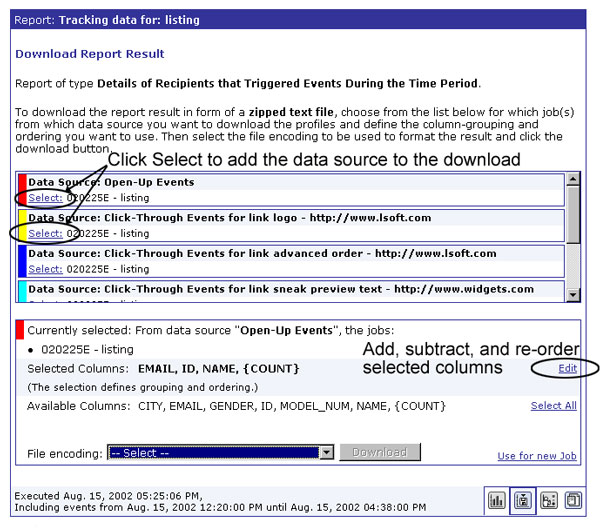Screen dimensions: 600x532
Task: Click the data source list scroll-down arrow
Action: click(573, 295)
